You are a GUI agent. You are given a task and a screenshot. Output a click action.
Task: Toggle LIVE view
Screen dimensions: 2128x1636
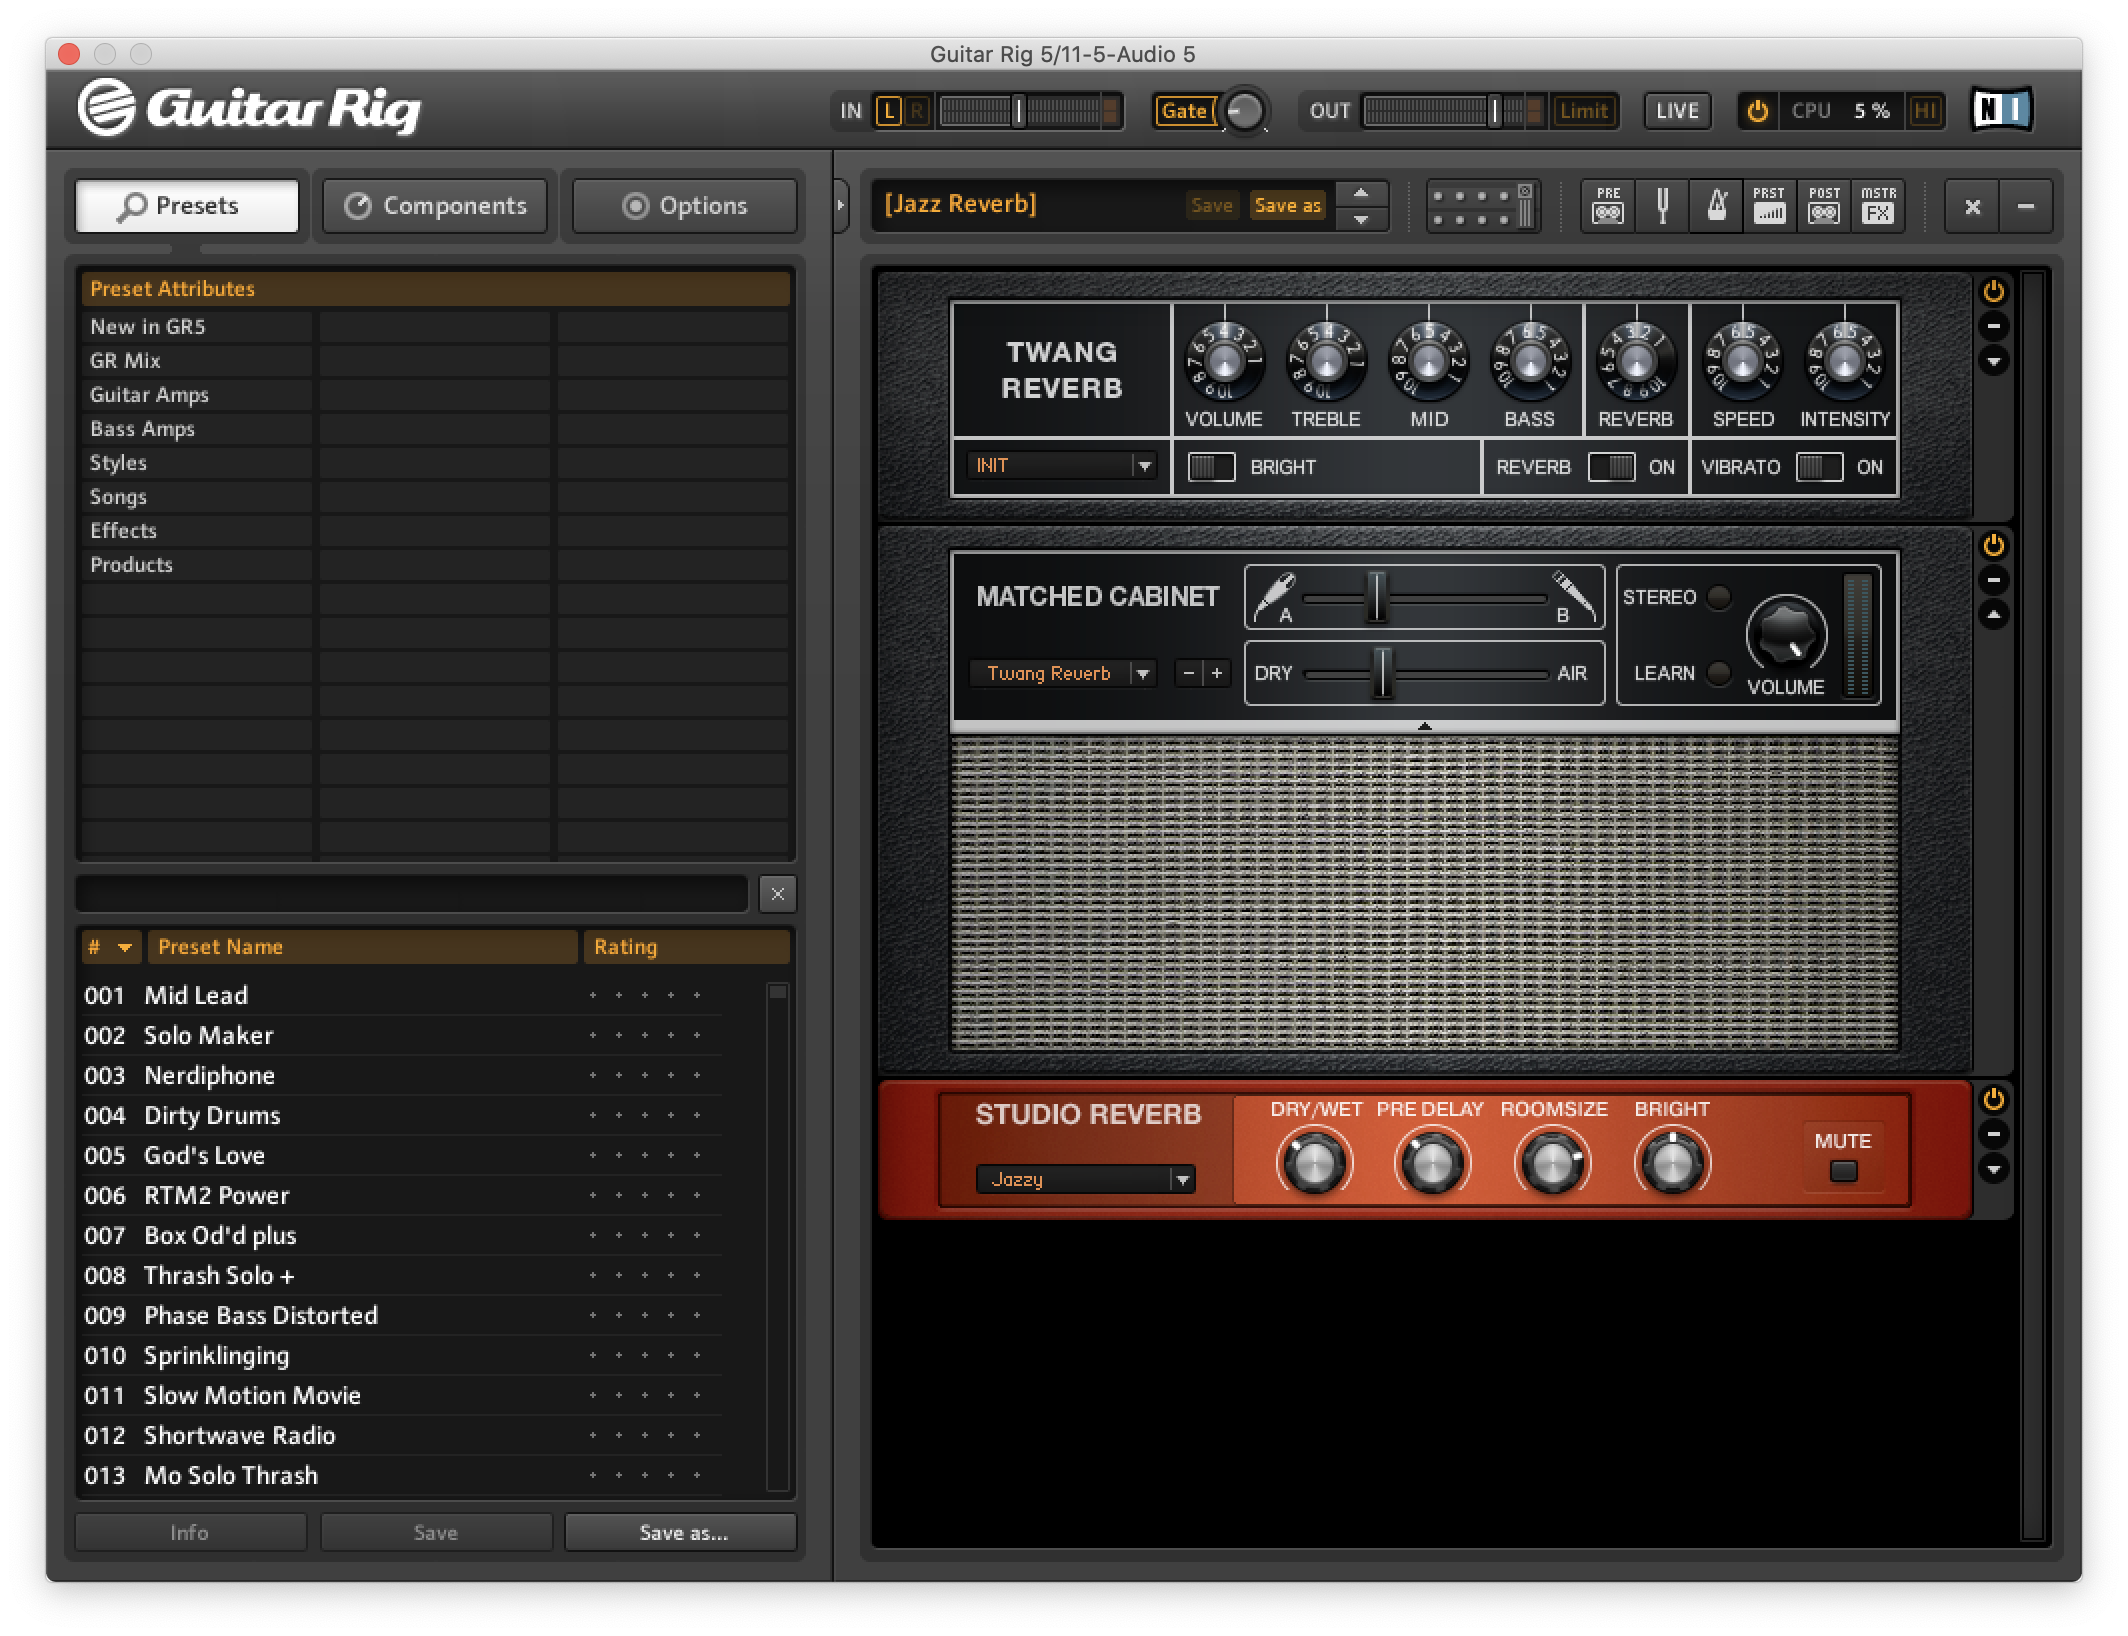pyautogui.click(x=1677, y=111)
